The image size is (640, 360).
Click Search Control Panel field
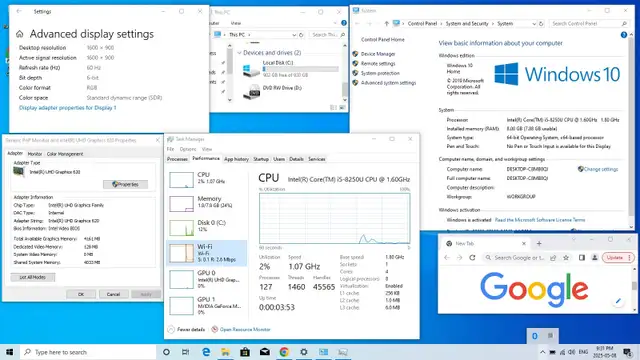tap(589, 24)
